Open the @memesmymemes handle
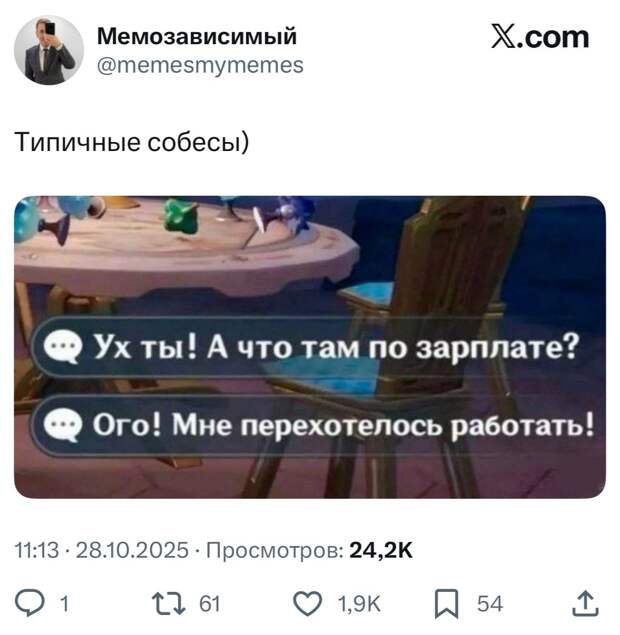The width and height of the screenshot is (620, 635). pos(200,66)
